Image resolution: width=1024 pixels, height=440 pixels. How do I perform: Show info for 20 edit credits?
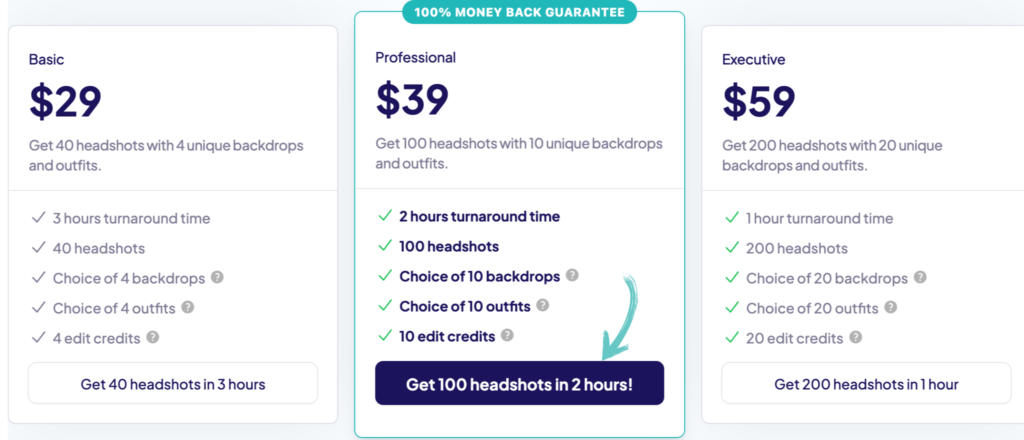[856, 337]
